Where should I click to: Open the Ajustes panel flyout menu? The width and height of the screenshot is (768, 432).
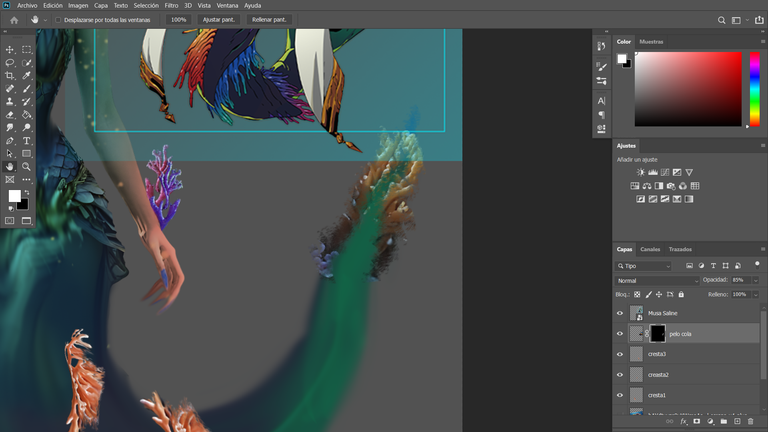coord(763,145)
